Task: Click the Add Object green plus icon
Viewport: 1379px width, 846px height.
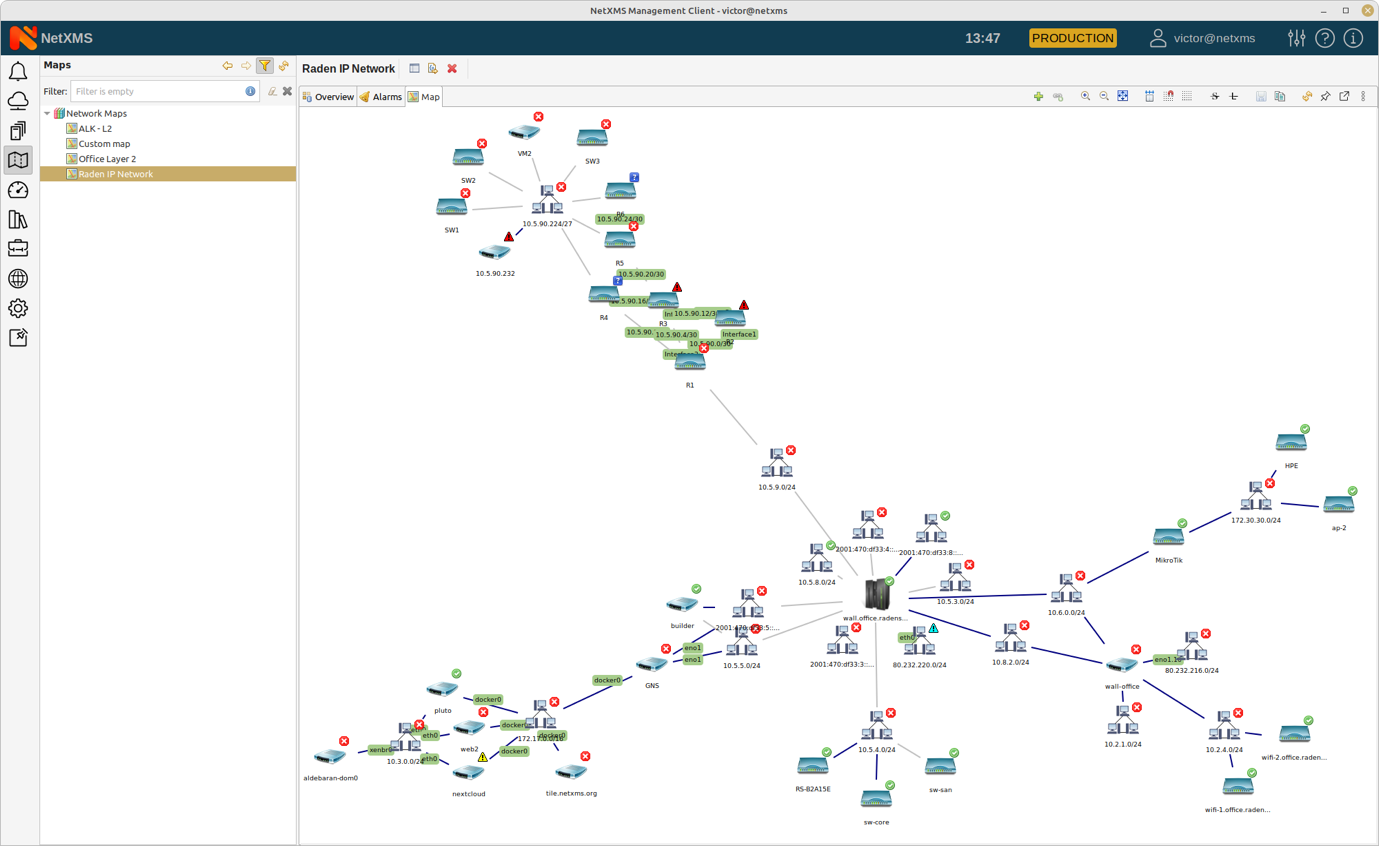Action: (1038, 96)
